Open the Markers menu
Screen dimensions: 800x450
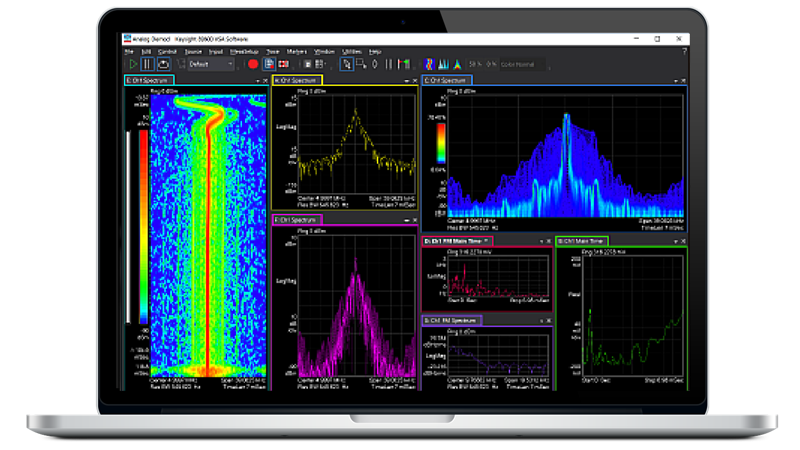297,52
